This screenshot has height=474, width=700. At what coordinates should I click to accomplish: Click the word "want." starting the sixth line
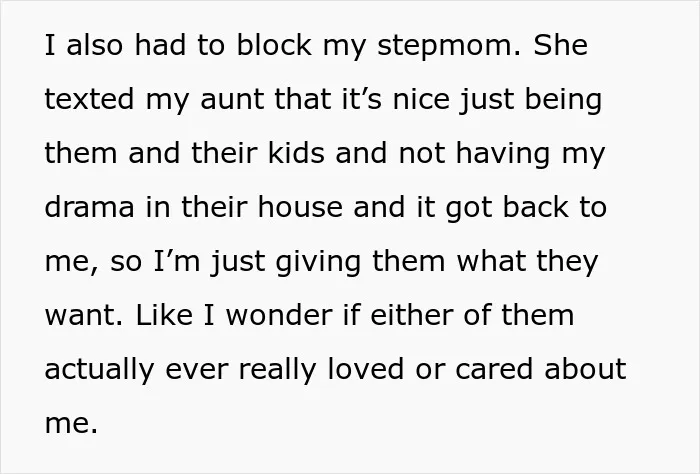pos(83,316)
